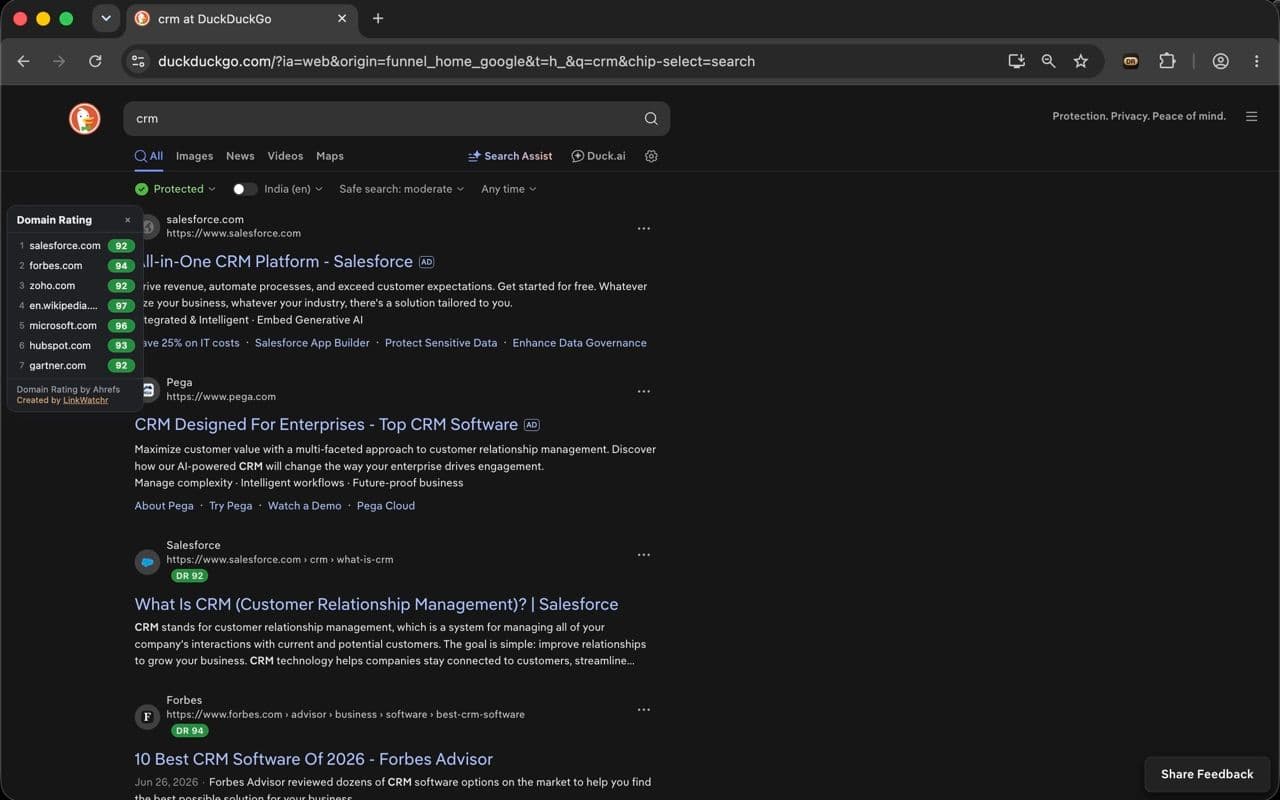The image size is (1280, 800).
Task: Reload the current page
Action: 95,61
